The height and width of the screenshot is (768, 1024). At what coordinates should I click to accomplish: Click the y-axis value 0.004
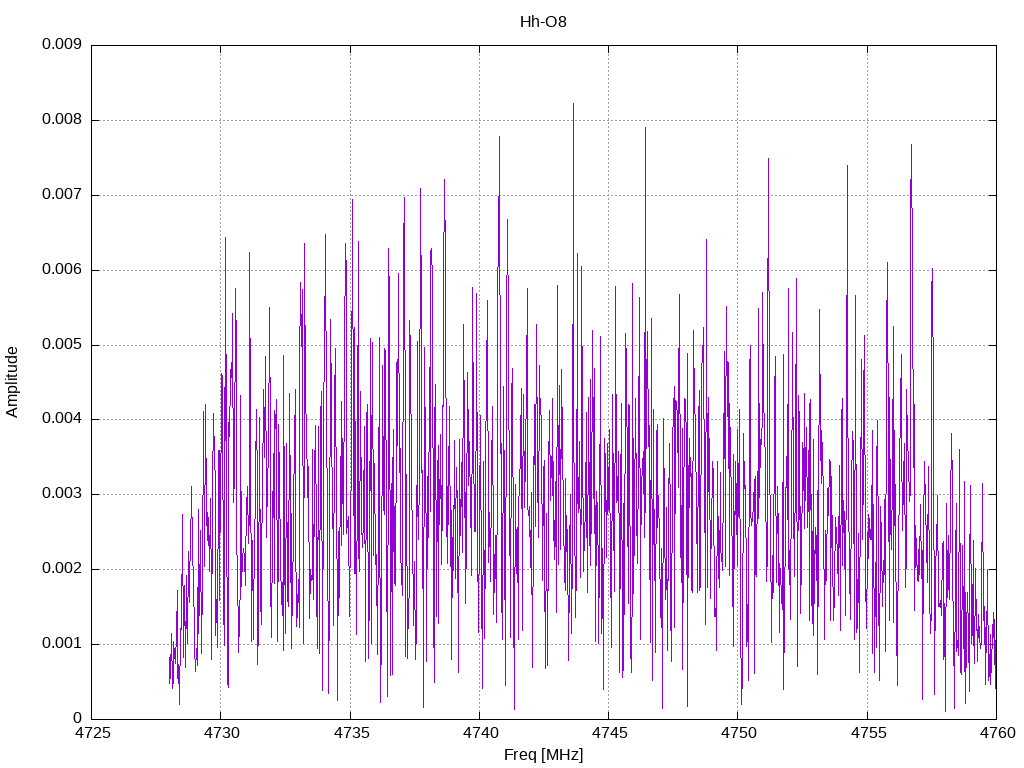pyautogui.click(x=62, y=419)
